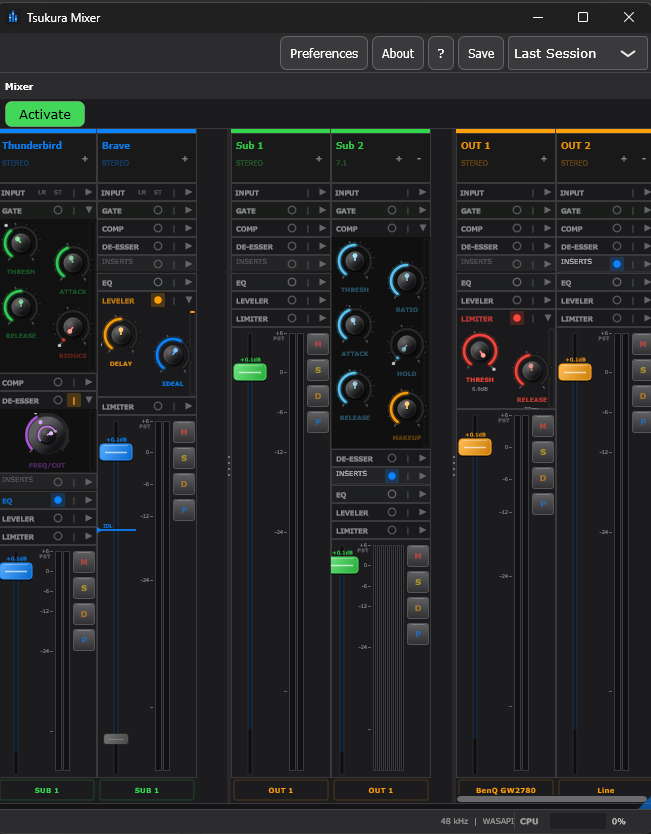Mute the Brave channel with M
This screenshot has height=834, width=651.
point(183,432)
